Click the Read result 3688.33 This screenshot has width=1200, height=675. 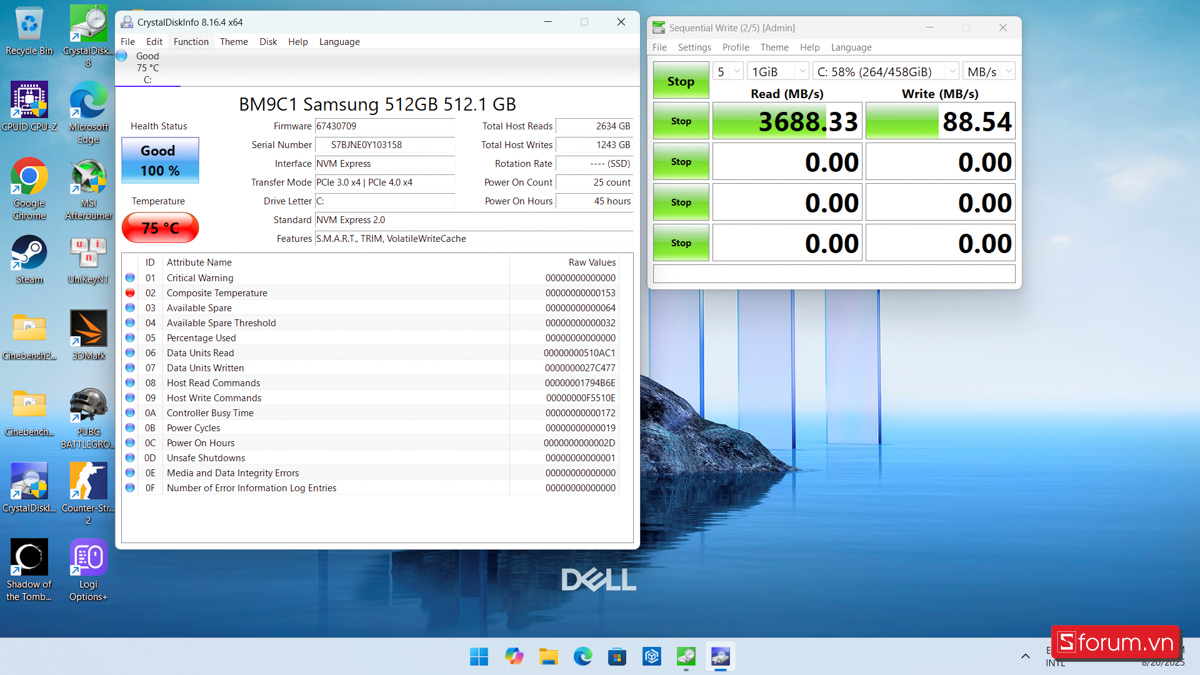[787, 121]
